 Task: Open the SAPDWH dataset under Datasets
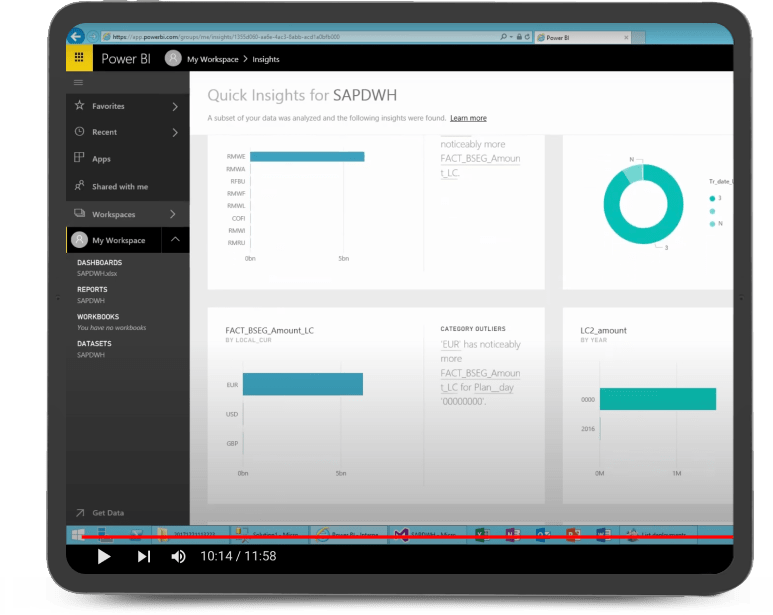pos(91,355)
